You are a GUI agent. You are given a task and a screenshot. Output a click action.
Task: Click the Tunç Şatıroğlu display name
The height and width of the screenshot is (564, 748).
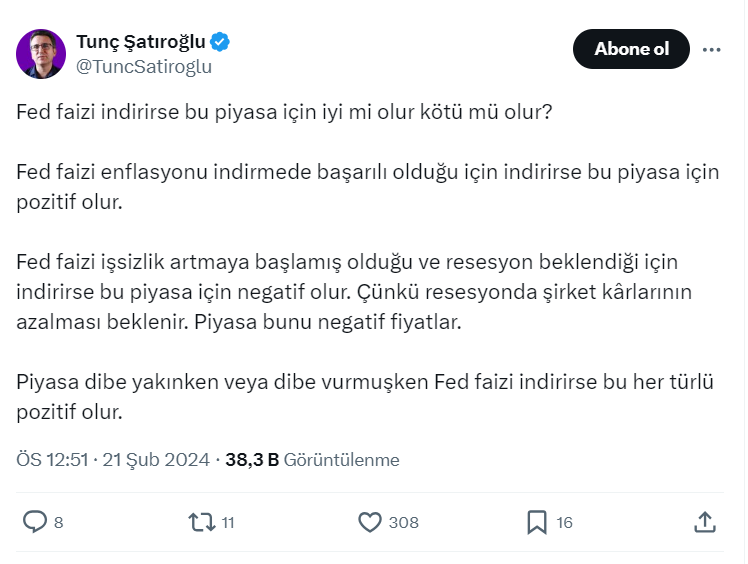click(141, 42)
